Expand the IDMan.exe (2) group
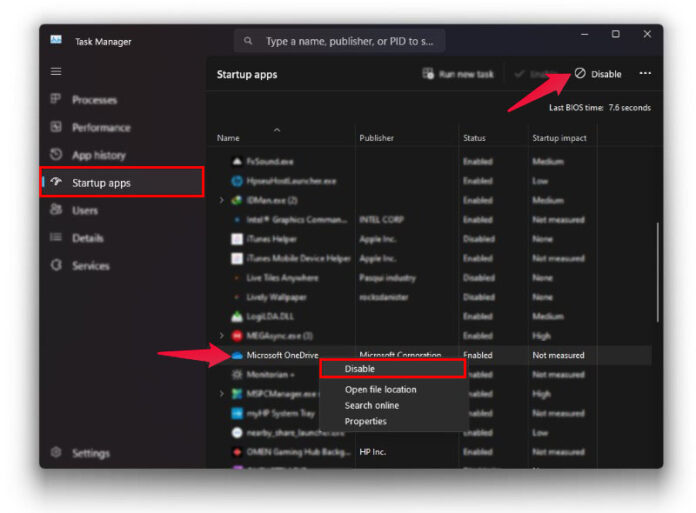The height and width of the screenshot is (513, 696). 222,200
